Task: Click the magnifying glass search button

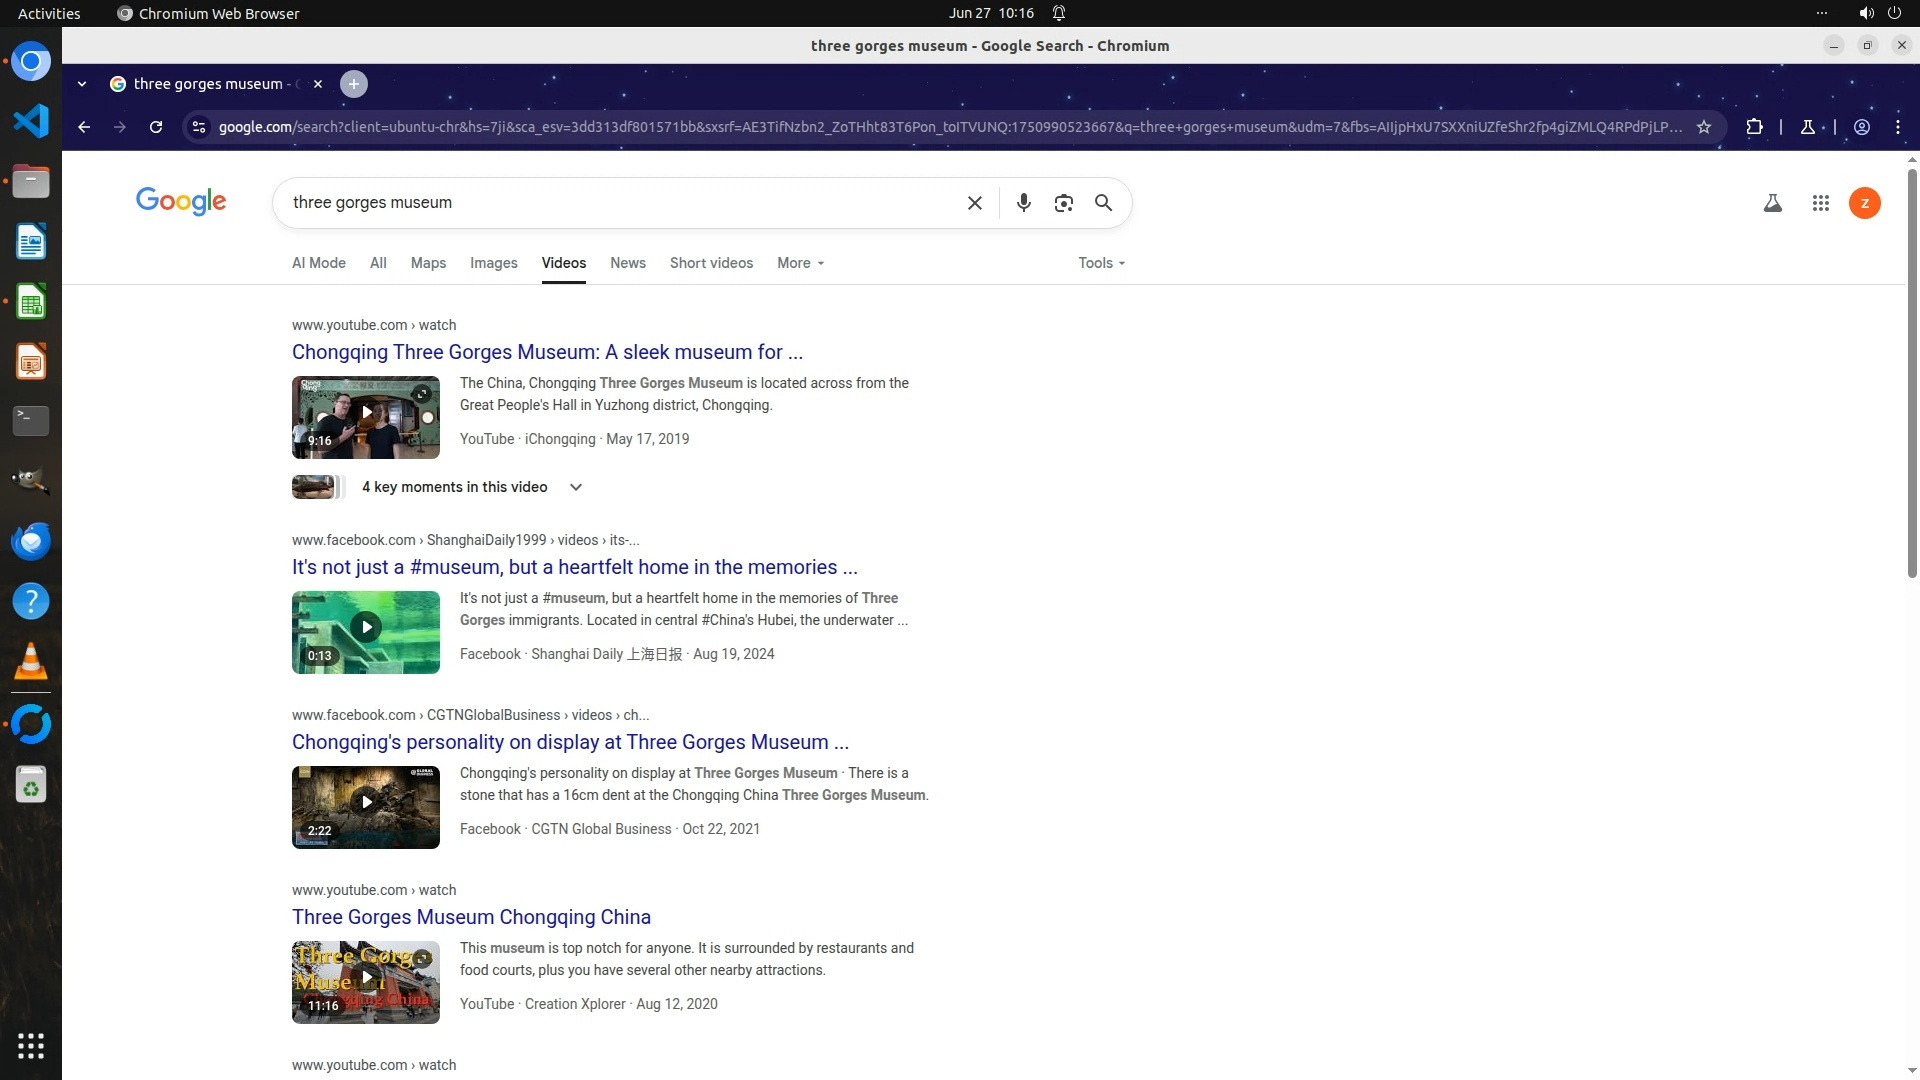Action: point(1103,203)
